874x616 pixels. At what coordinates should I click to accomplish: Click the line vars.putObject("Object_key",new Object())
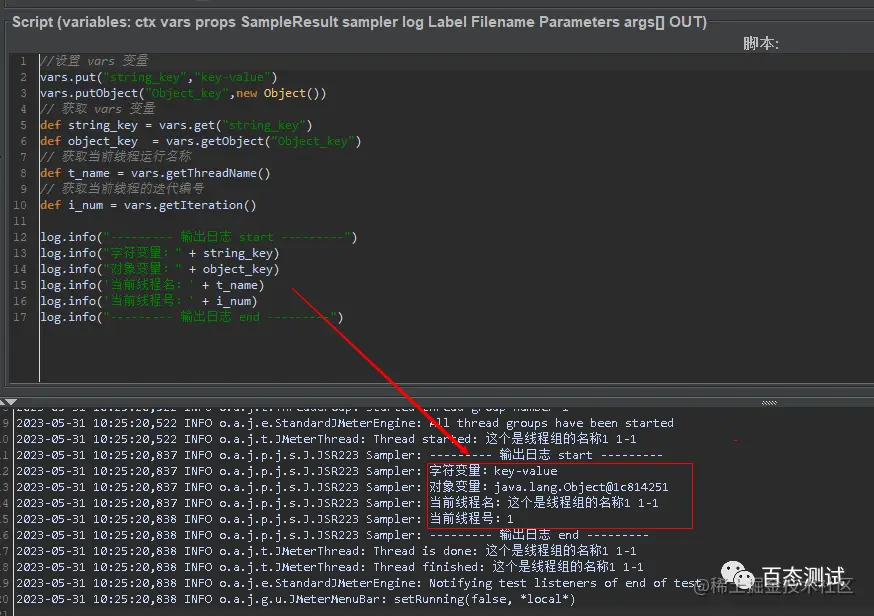click(183, 93)
